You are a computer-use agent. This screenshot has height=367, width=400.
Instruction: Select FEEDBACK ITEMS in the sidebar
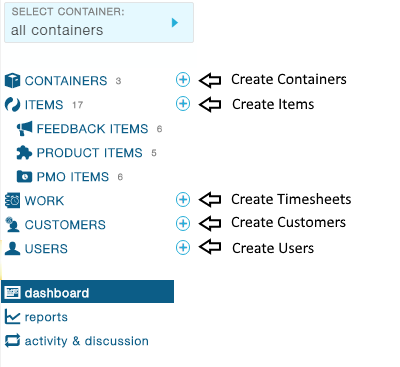[92, 129]
